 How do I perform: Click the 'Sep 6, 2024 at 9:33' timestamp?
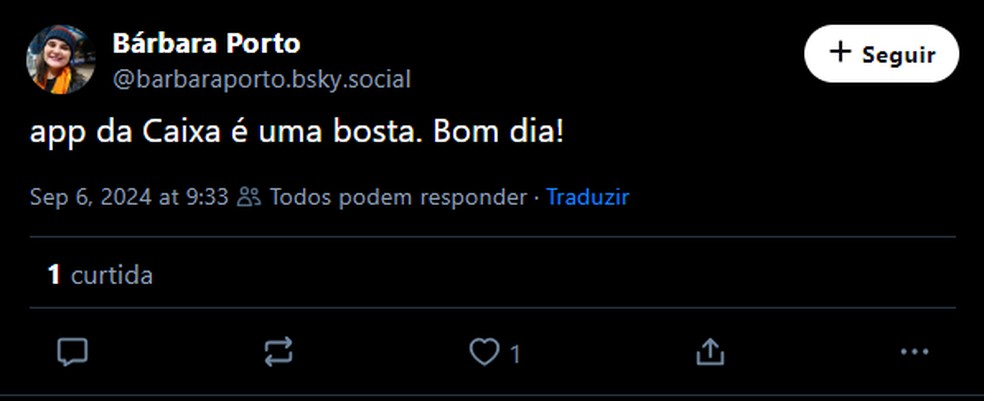click(x=129, y=197)
